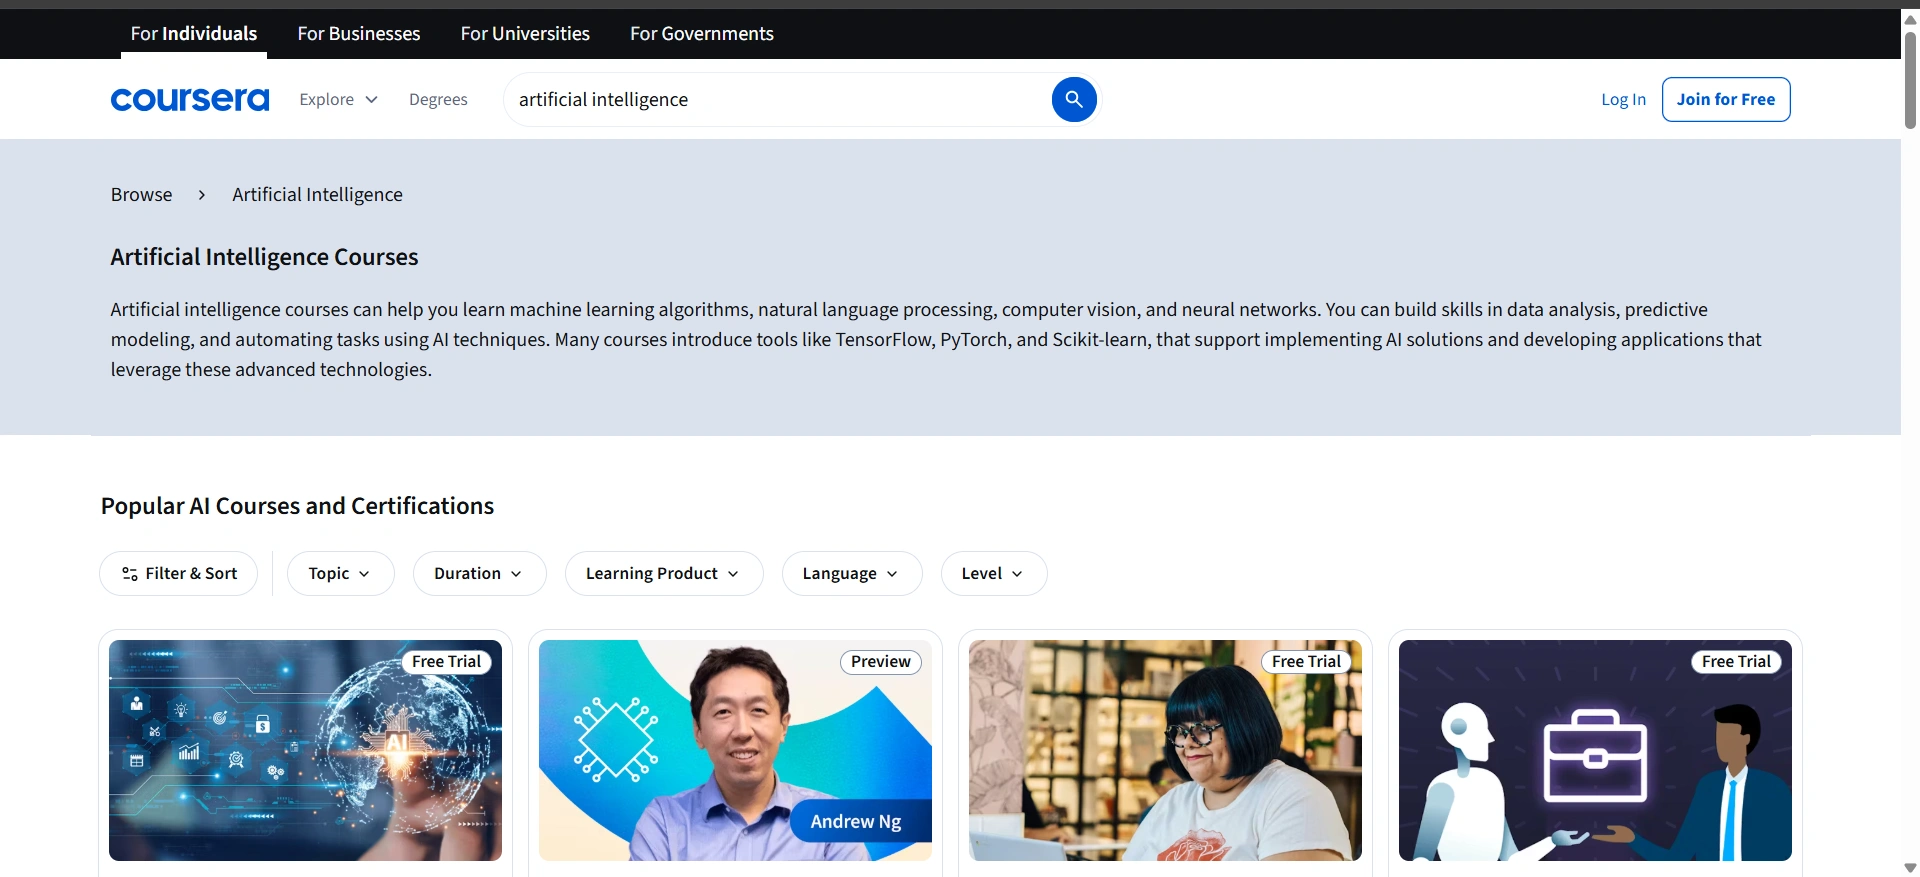Open the AI globe course thumbnail

pos(305,750)
